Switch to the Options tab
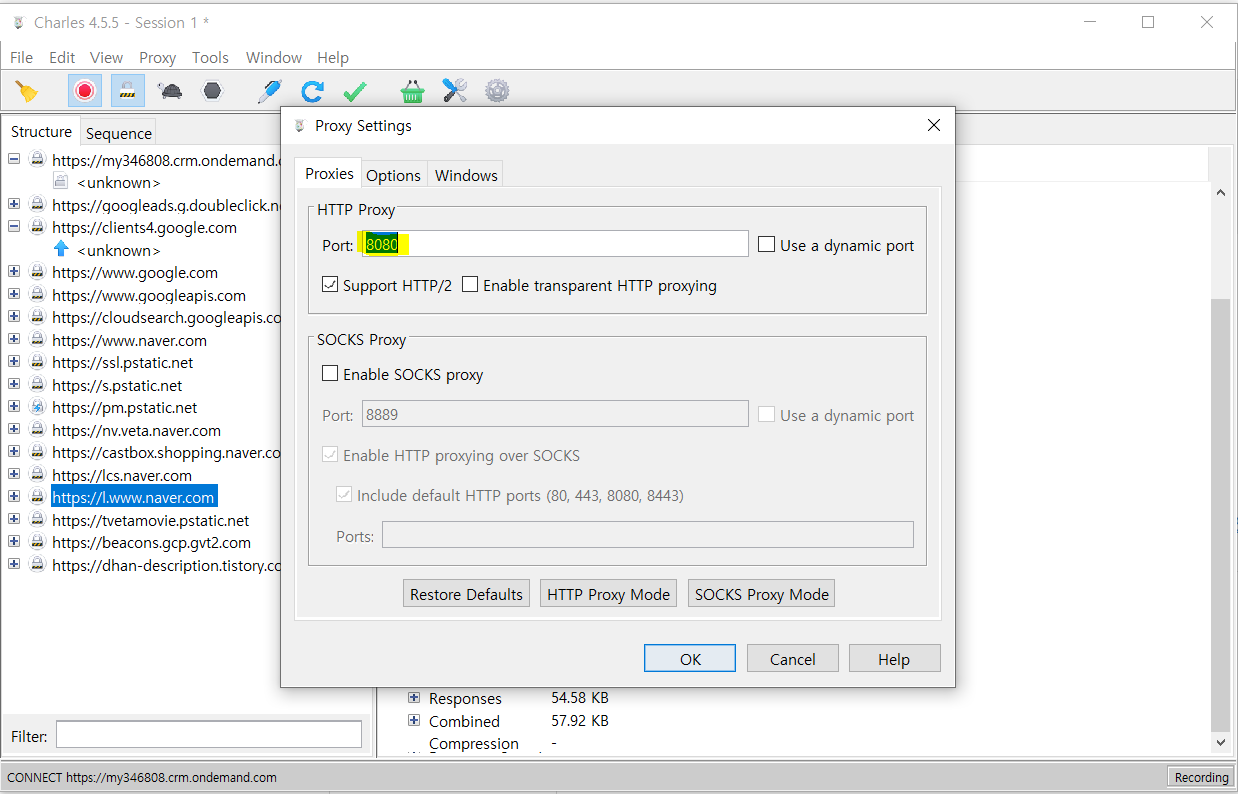 (x=393, y=175)
